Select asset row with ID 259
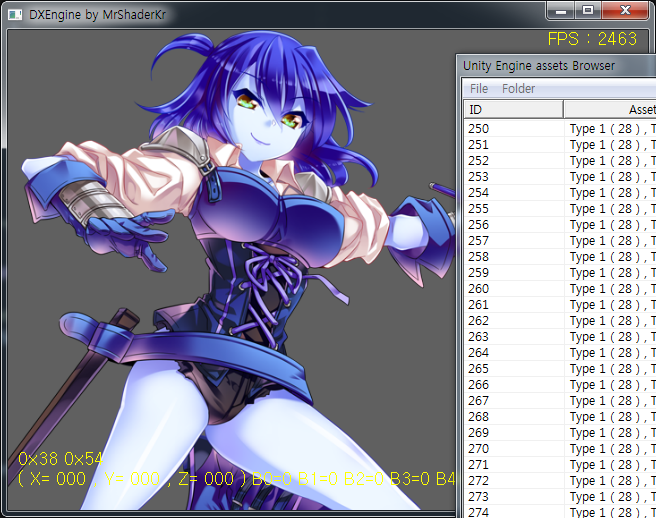656x518 pixels. pyautogui.click(x=560, y=272)
